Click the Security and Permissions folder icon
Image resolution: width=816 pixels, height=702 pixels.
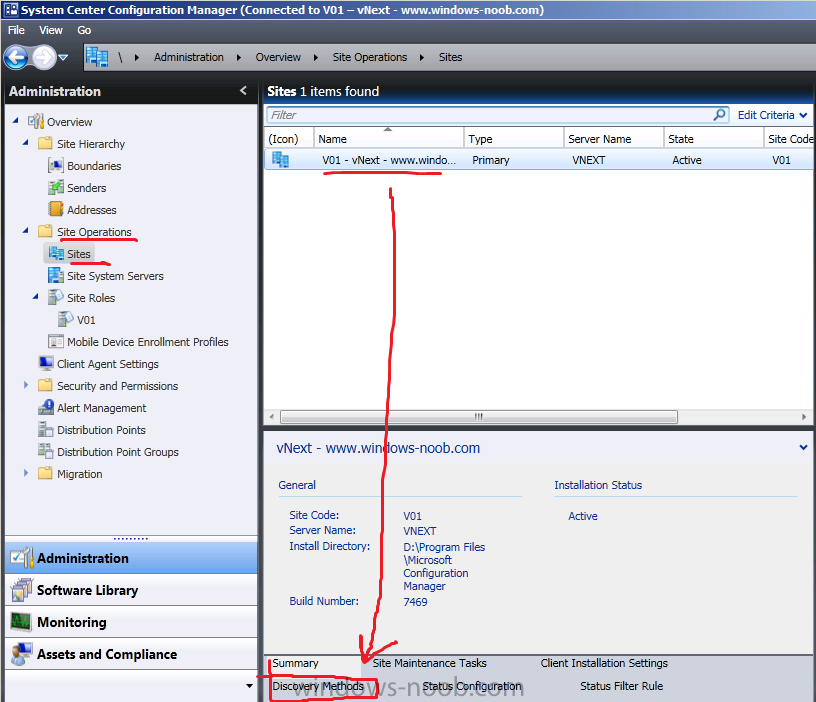pyautogui.click(x=45, y=385)
